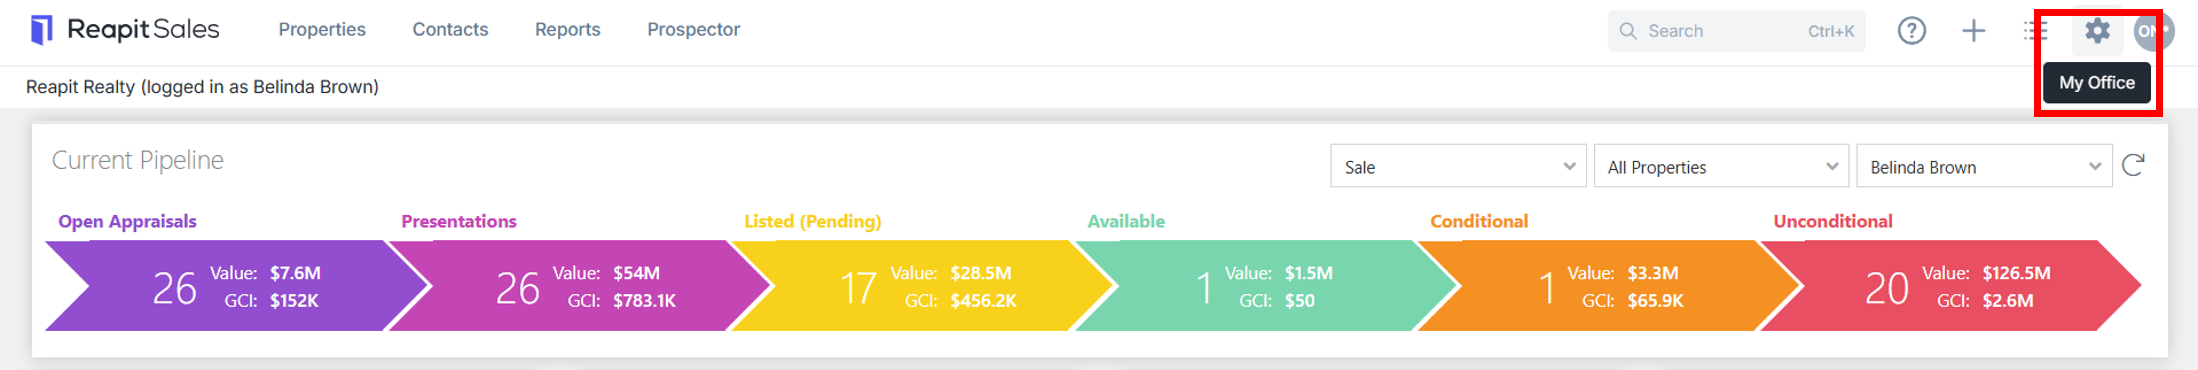
Task: Select the green Available pipeline stage
Action: point(1265,286)
